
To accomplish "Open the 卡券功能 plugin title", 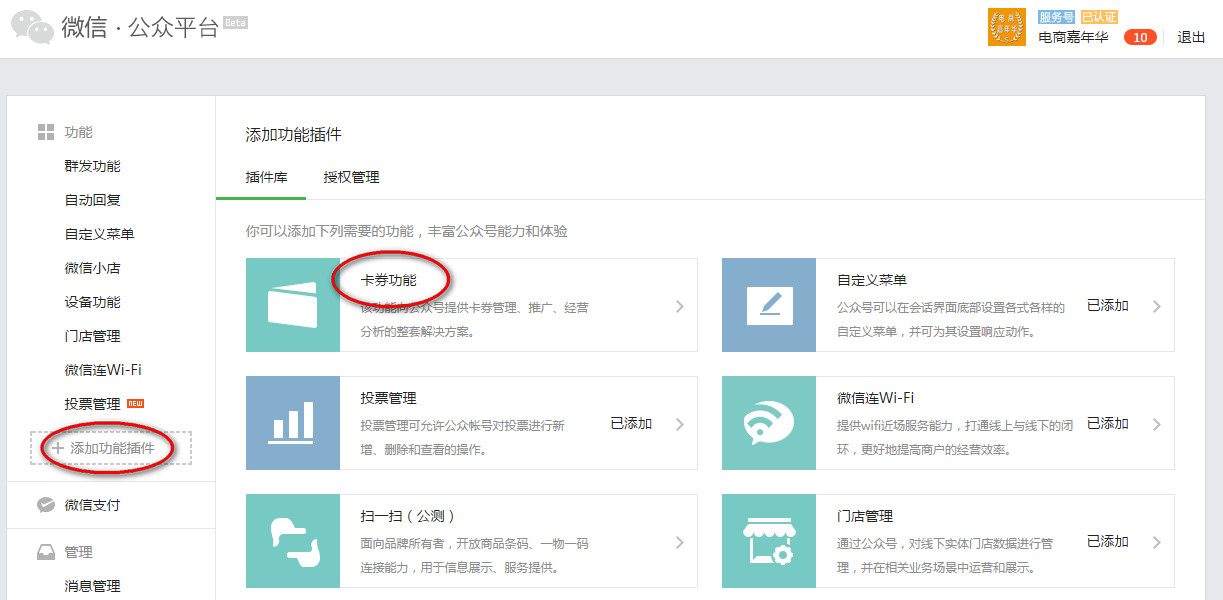I will [x=389, y=281].
